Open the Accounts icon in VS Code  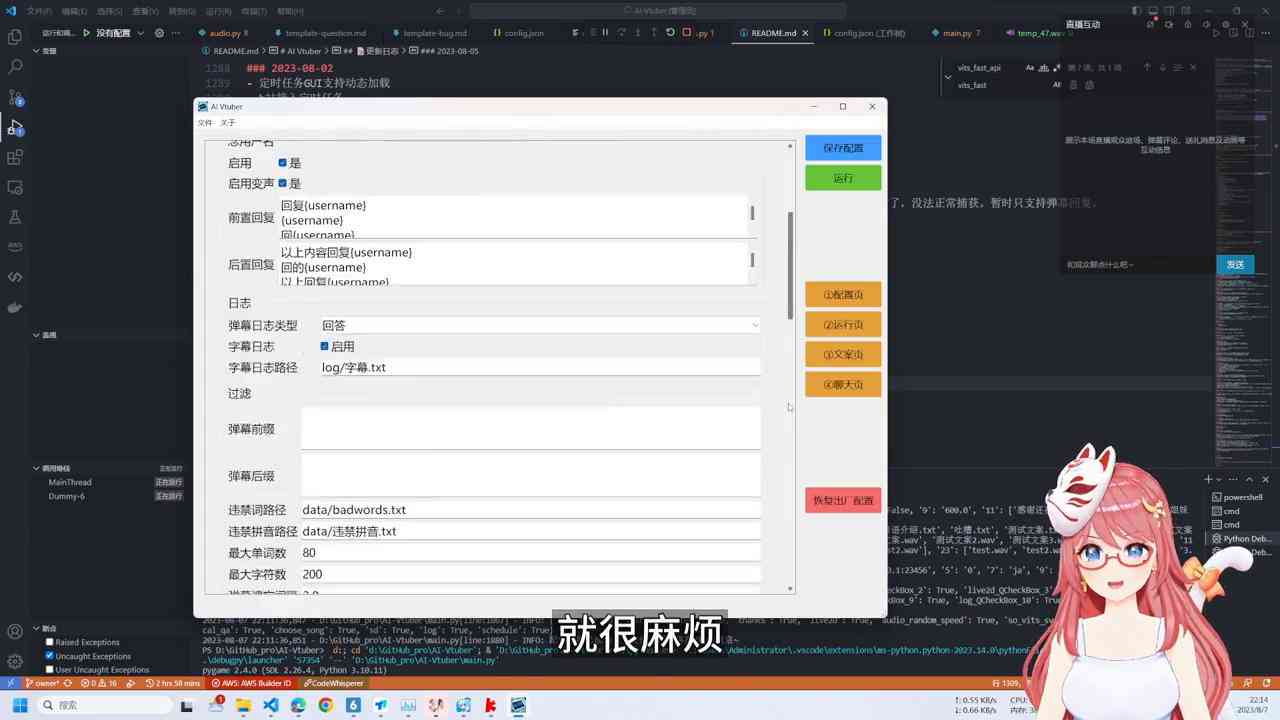point(15,632)
